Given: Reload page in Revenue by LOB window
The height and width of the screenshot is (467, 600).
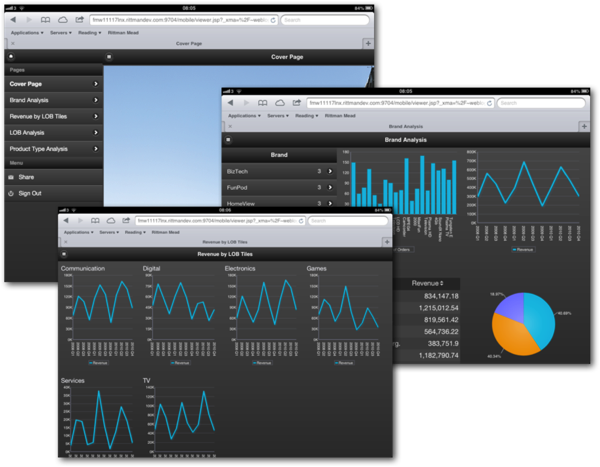Looking at the screenshot, I should 301,221.
